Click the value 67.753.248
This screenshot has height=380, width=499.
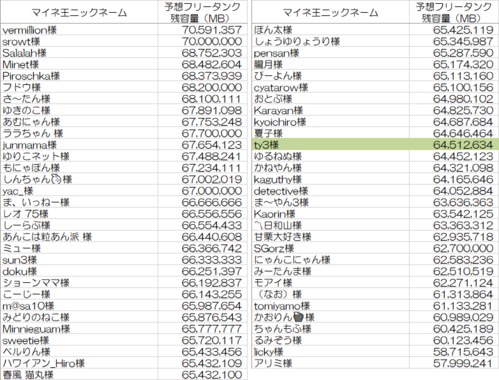pyautogui.click(x=212, y=122)
